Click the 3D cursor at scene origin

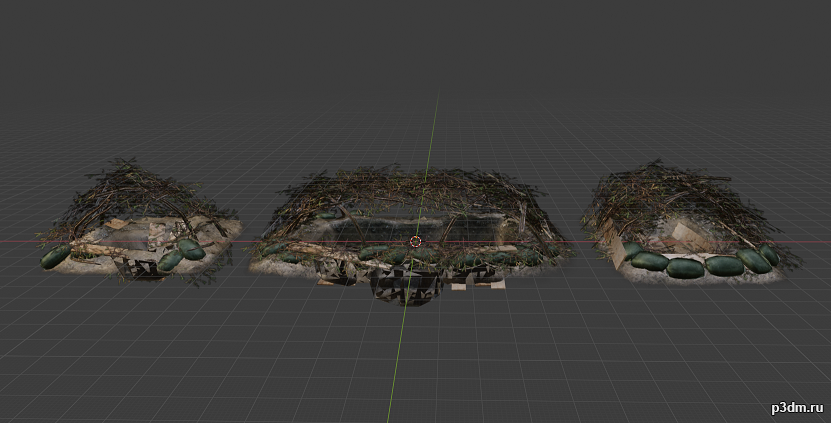415,241
